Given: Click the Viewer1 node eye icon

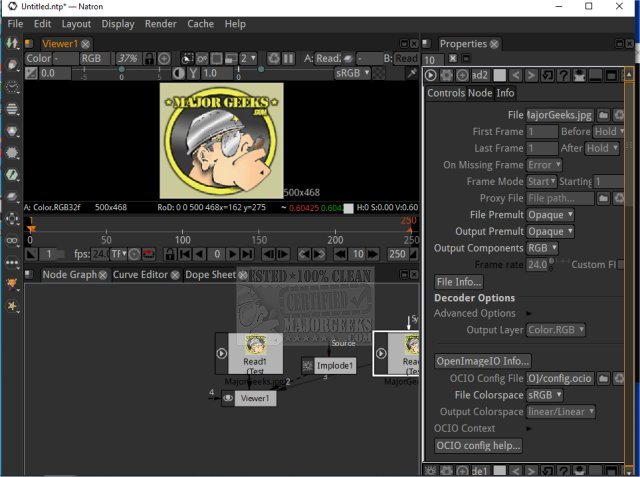Looking at the screenshot, I should [228, 398].
